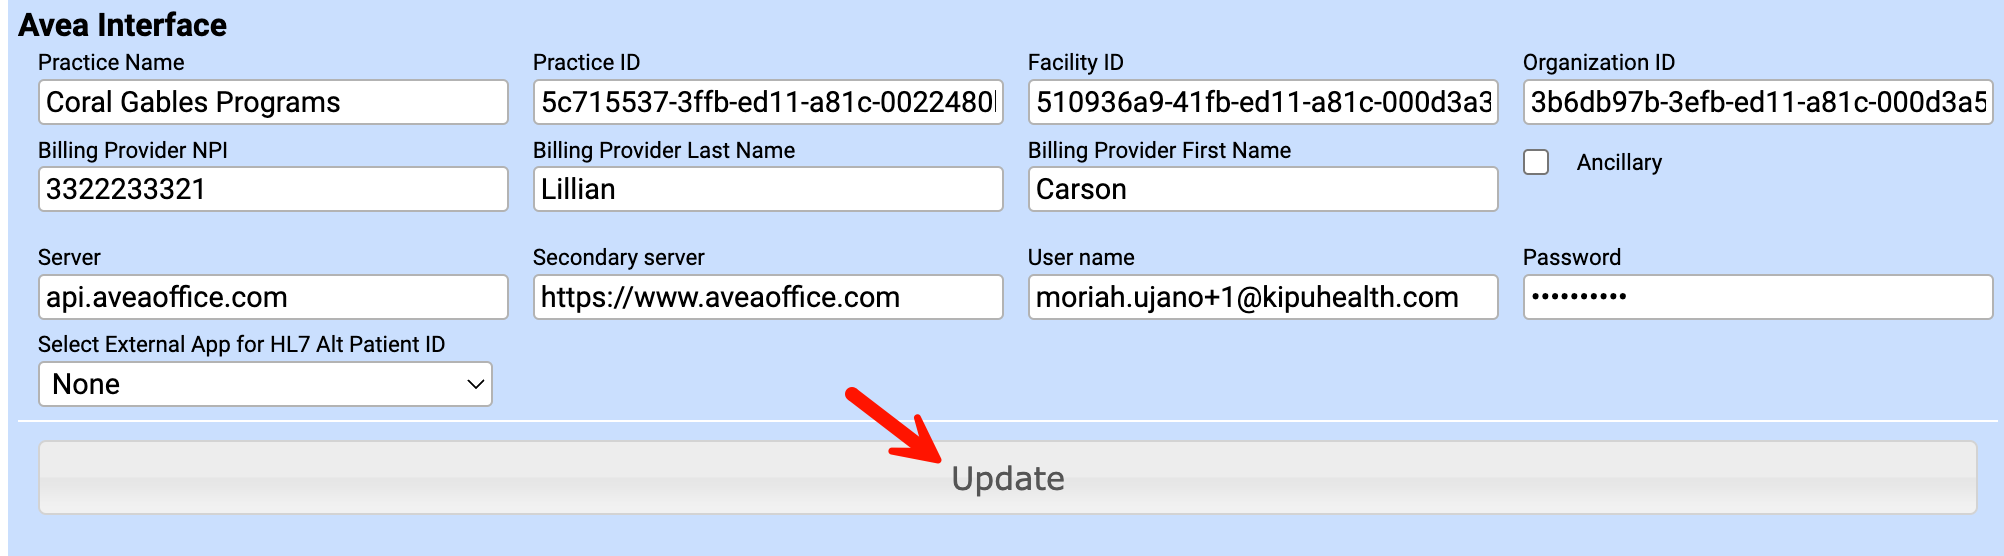Select the Organization ID text field
This screenshot has width=2004, height=556.
click(1757, 102)
